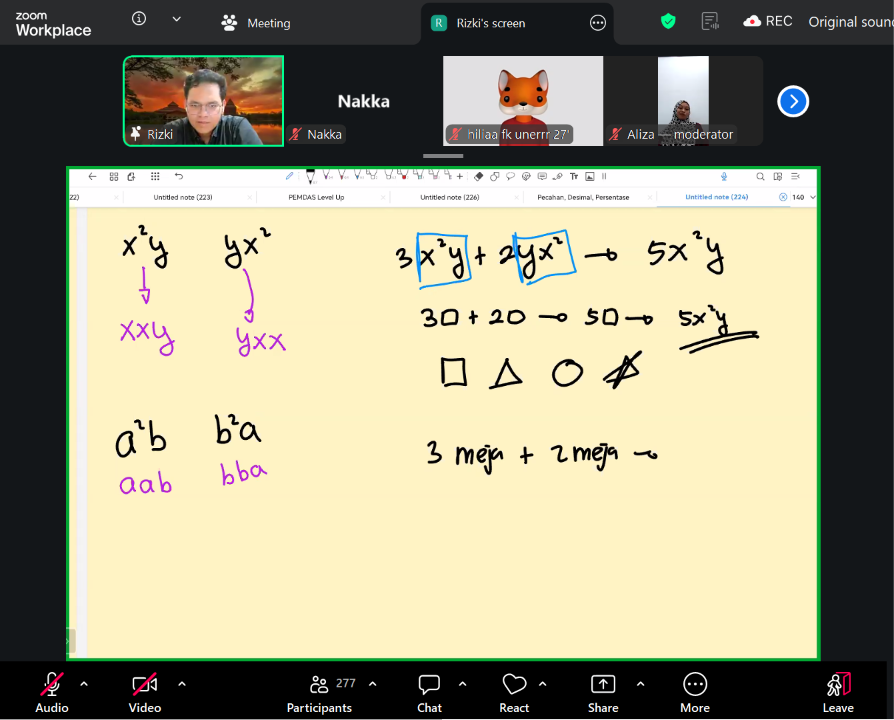Open React emoji menu
The width and height of the screenshot is (894, 720).
point(514,692)
